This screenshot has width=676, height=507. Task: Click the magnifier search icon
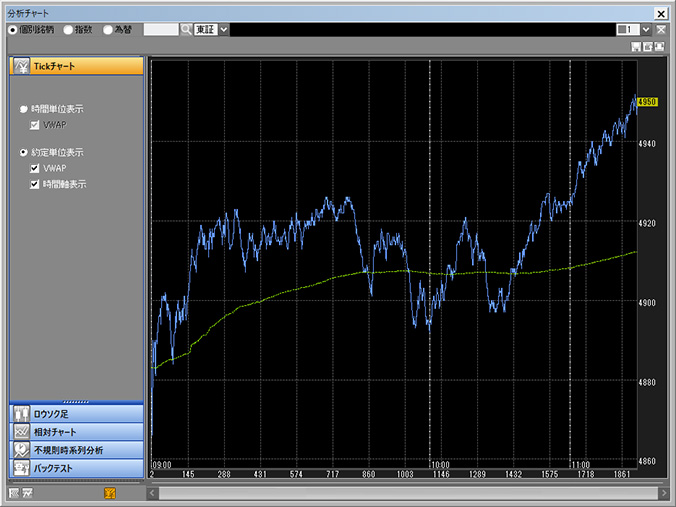tap(186, 30)
